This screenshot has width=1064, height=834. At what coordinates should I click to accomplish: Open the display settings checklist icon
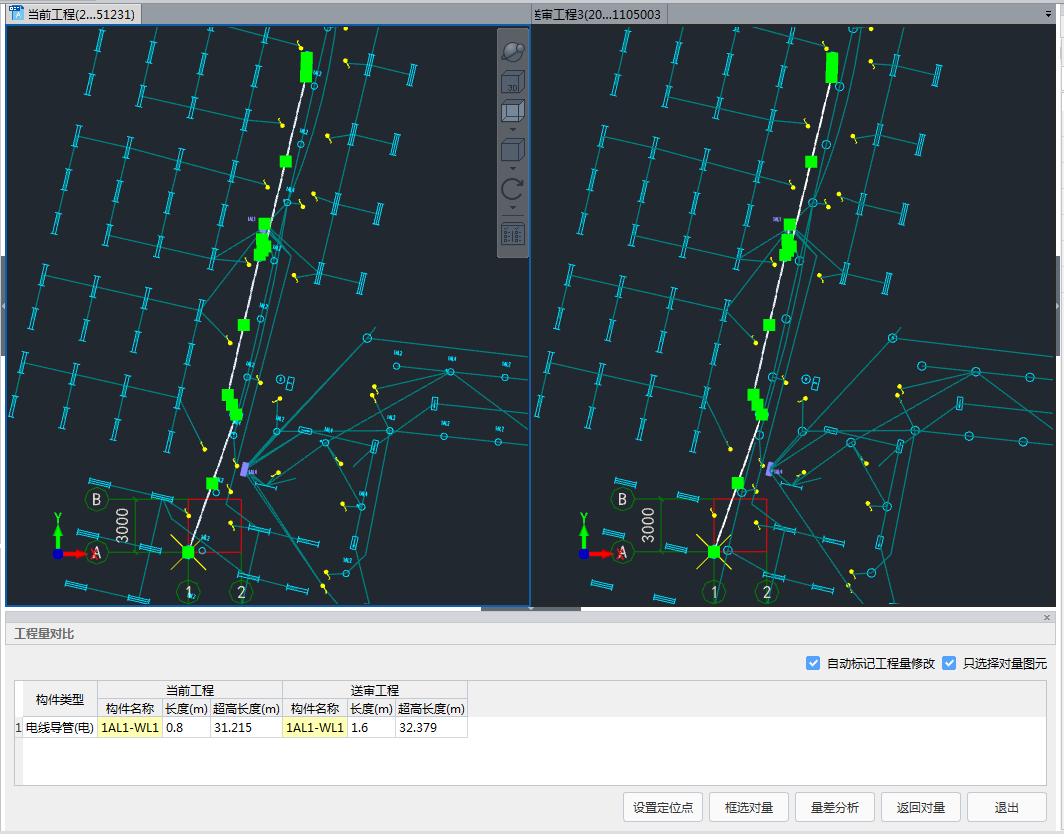[x=512, y=234]
